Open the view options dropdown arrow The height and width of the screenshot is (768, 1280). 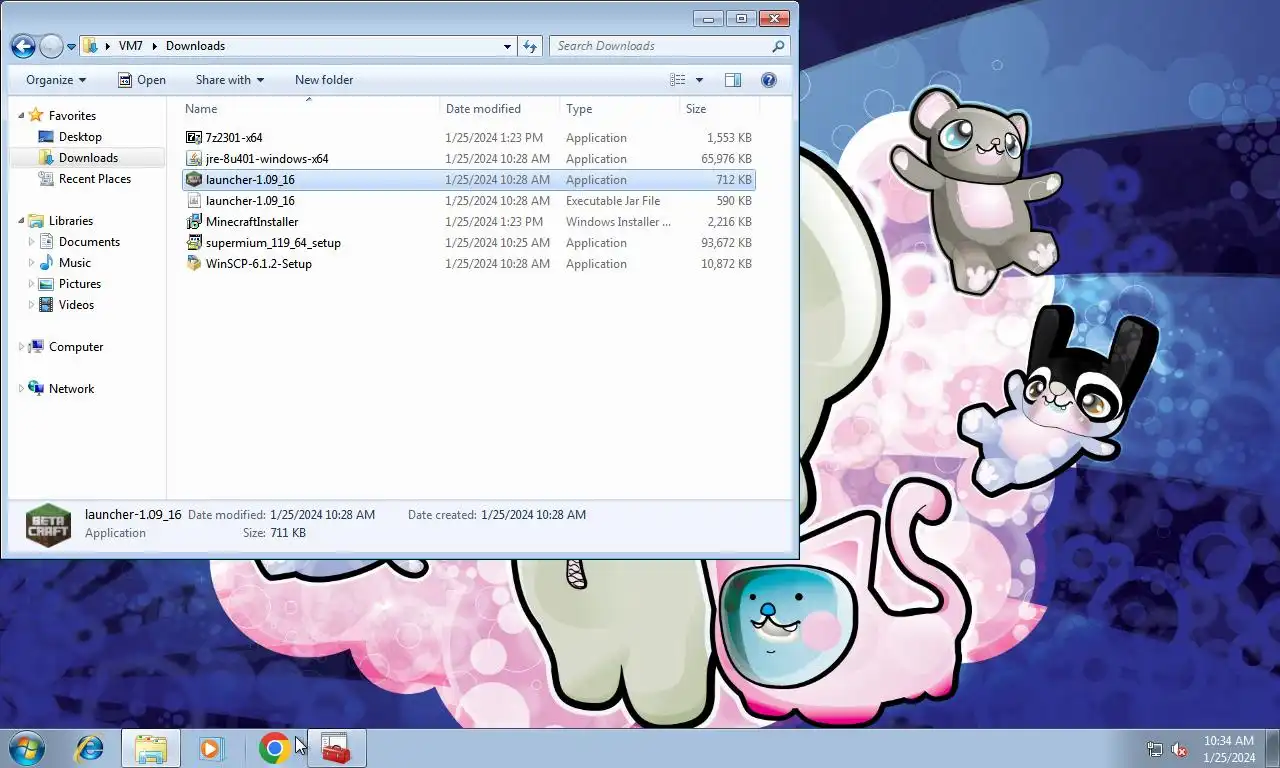point(699,80)
